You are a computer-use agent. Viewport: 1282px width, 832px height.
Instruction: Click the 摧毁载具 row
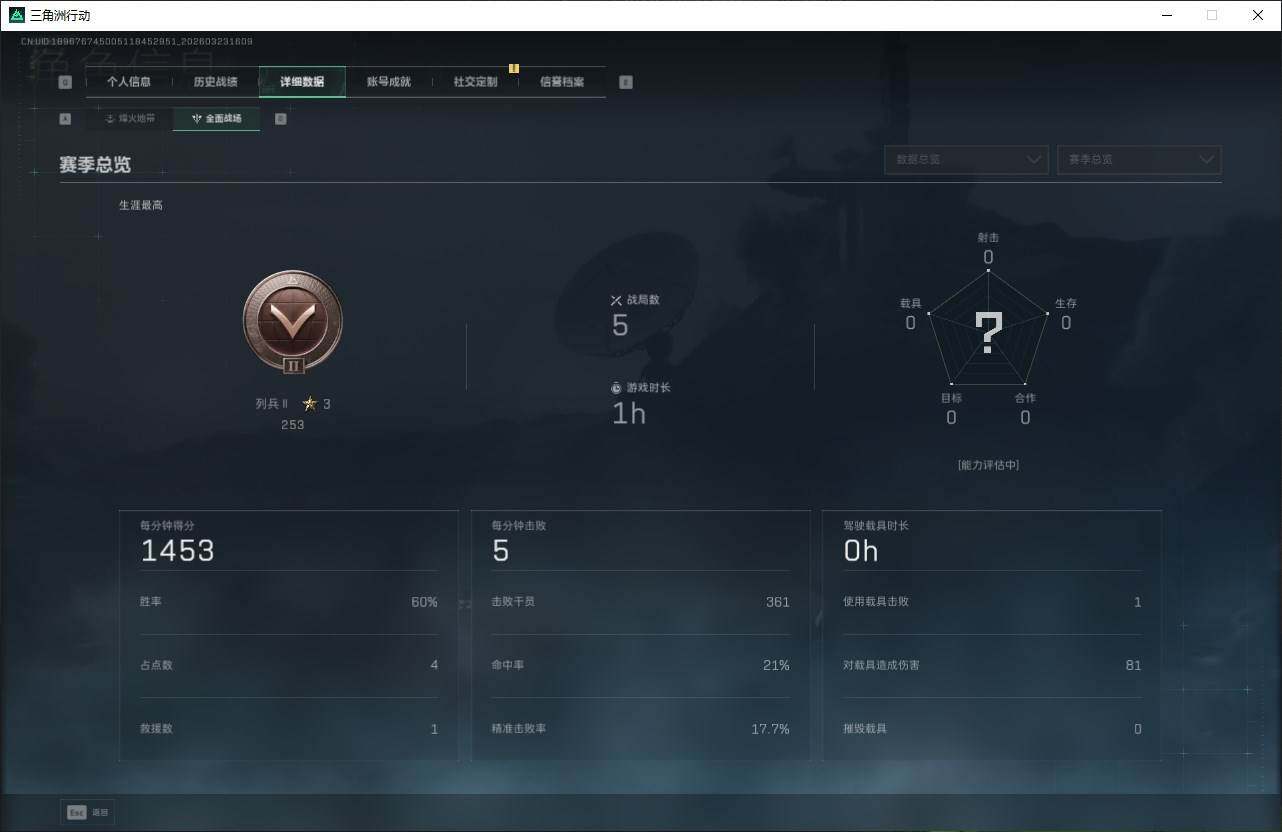(992, 729)
